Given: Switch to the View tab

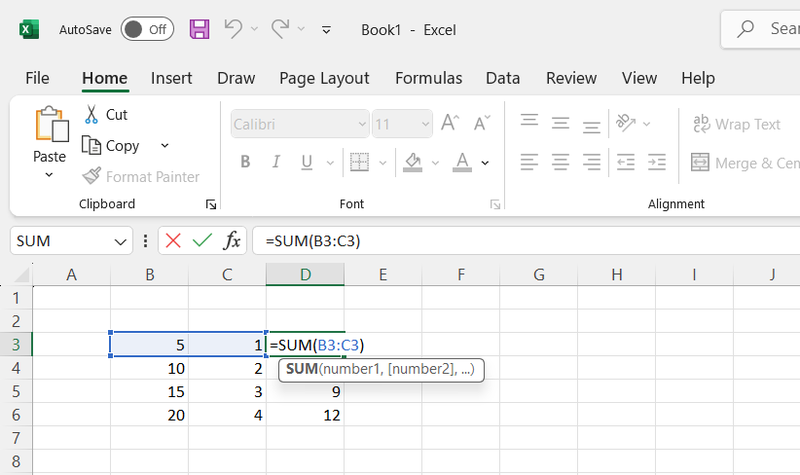Looking at the screenshot, I should (x=639, y=78).
